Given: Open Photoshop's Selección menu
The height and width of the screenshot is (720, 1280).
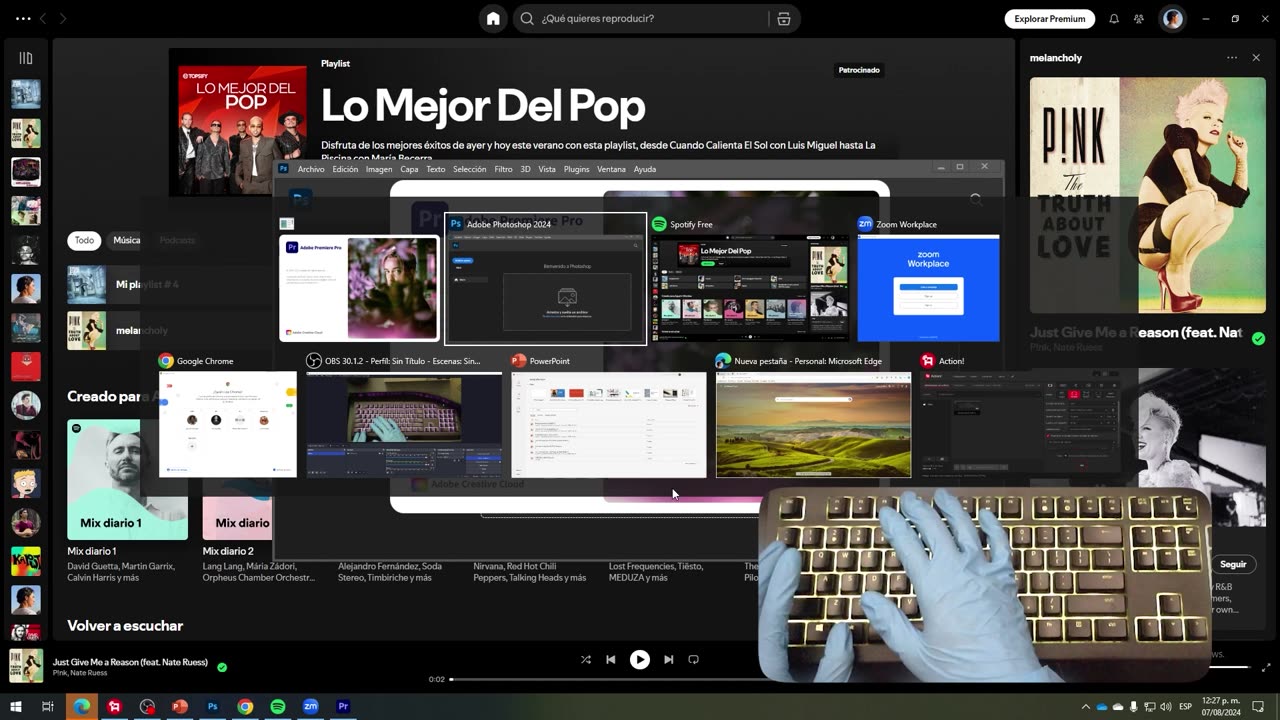Looking at the screenshot, I should [469, 169].
